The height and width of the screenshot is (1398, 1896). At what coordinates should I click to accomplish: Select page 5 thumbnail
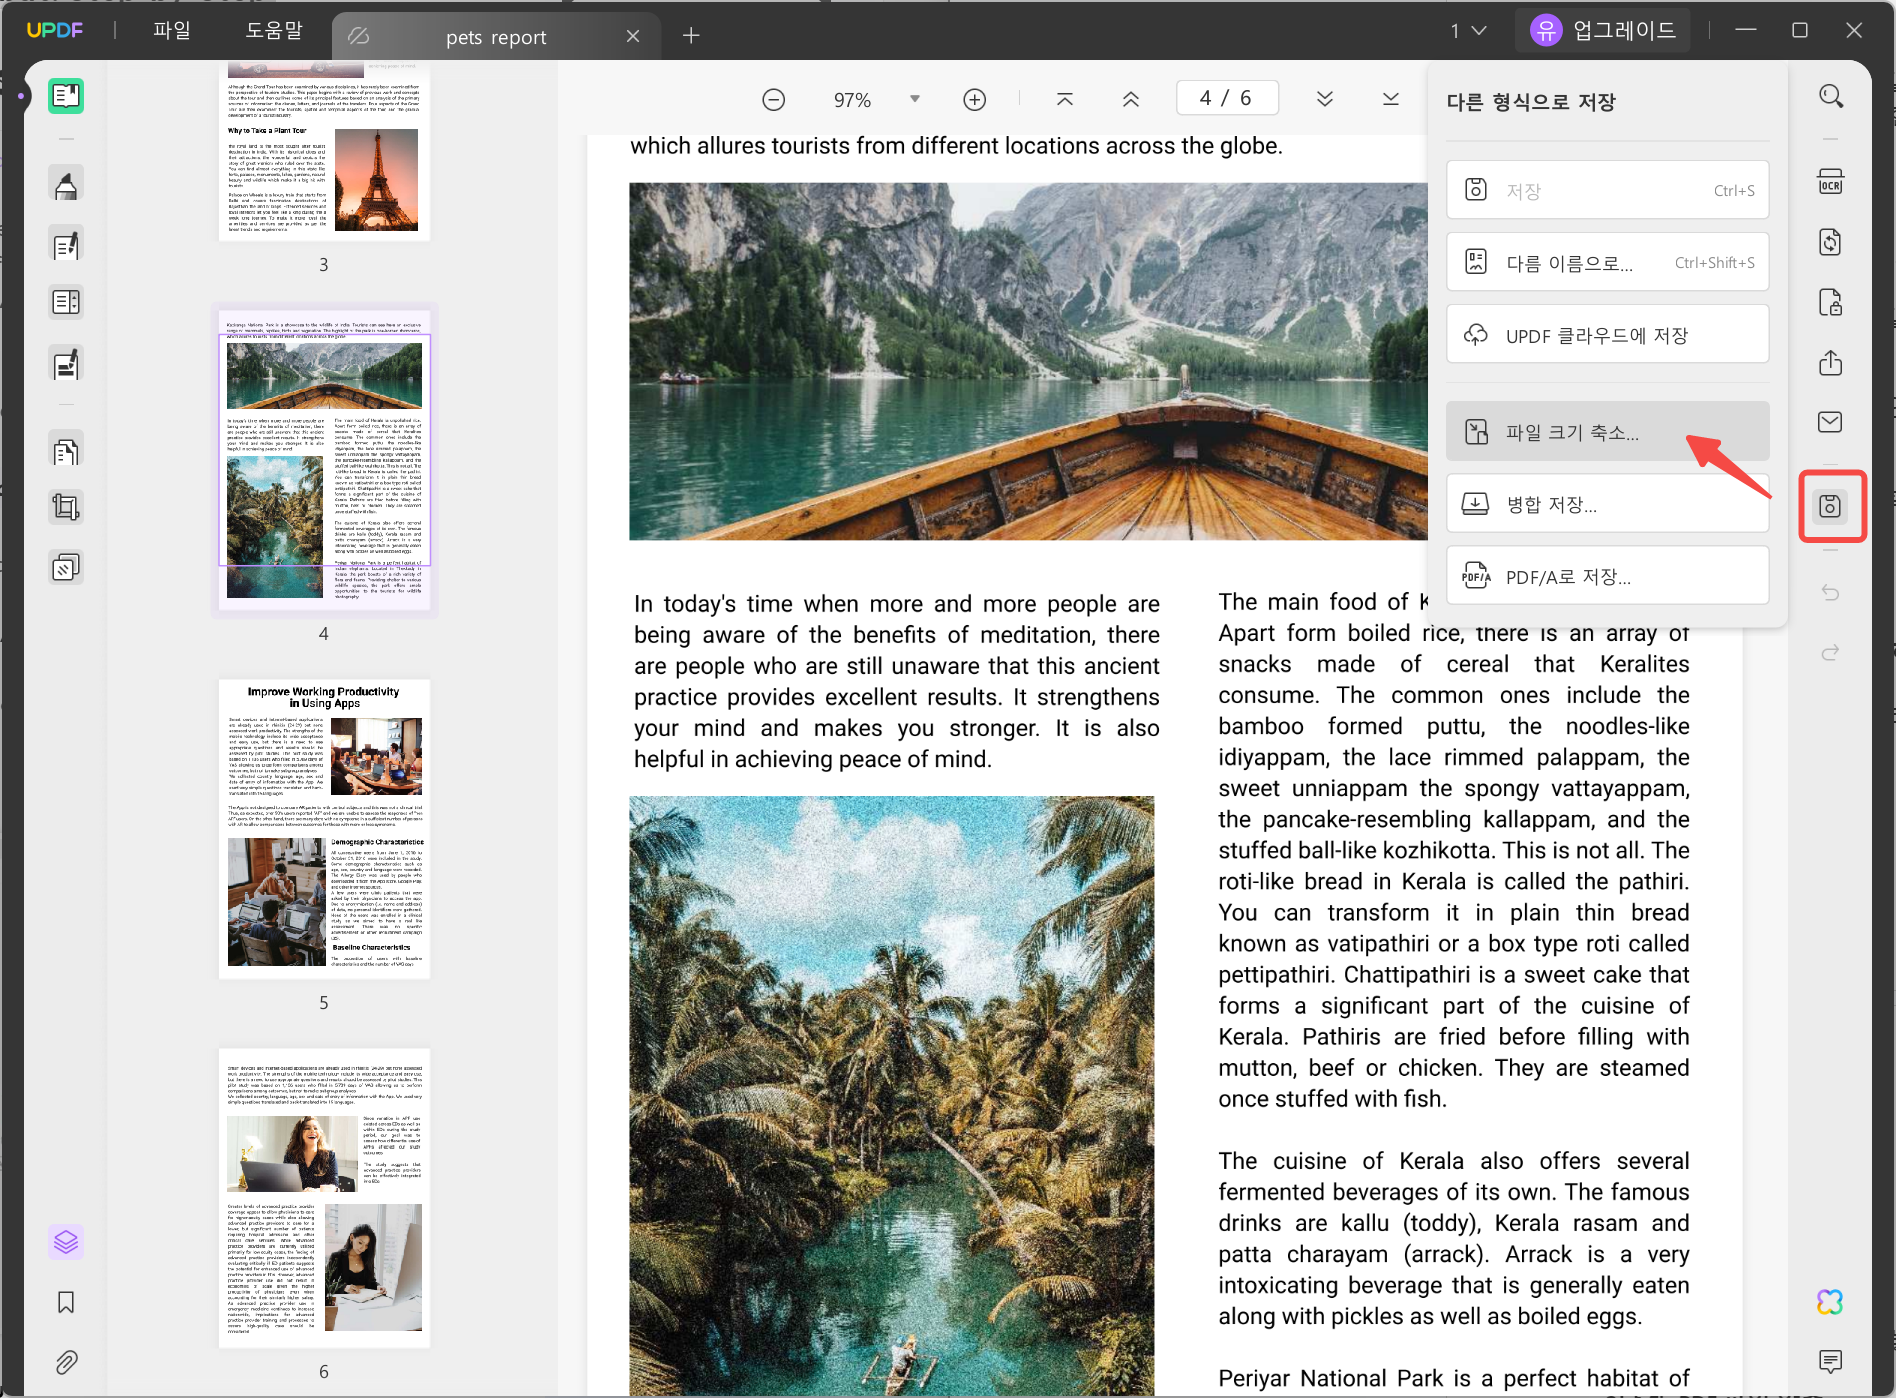324,829
